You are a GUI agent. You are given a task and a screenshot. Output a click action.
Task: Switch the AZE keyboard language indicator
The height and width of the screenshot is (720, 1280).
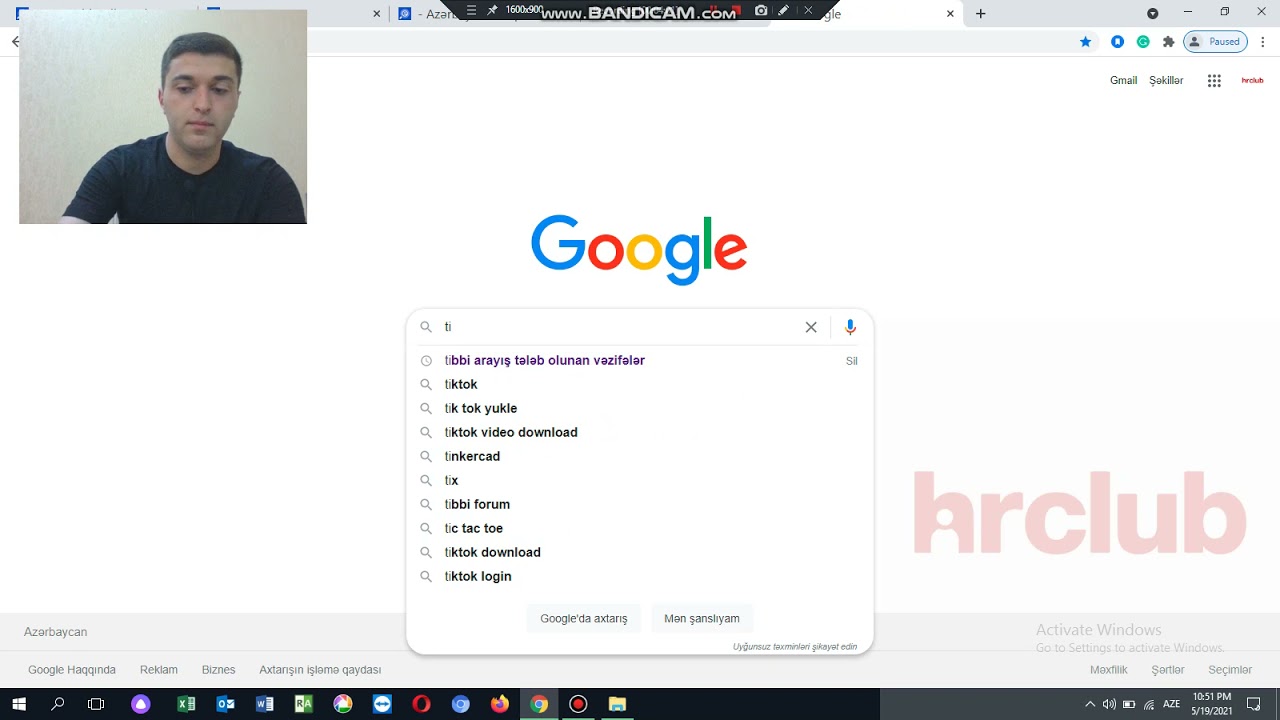(x=1171, y=704)
